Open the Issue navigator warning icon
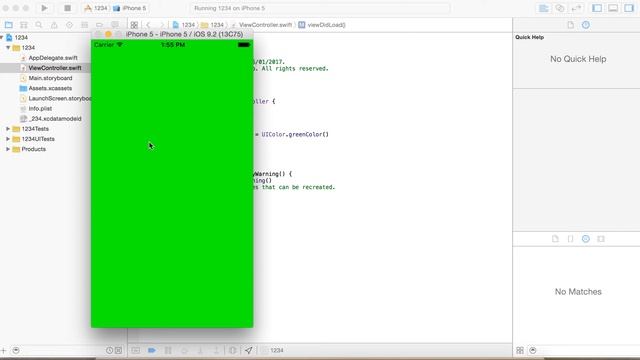The width and height of the screenshot is (640, 360). point(54,25)
